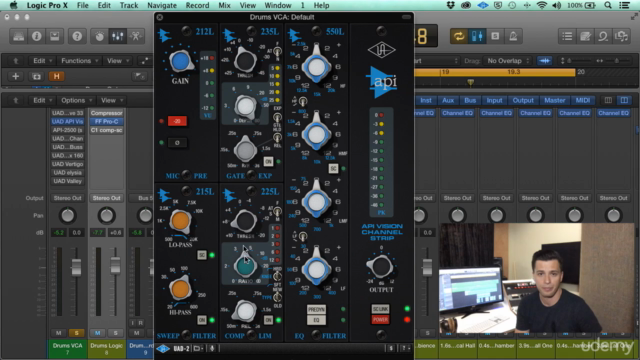Viewport: 640px width, 360px height.
Task: Open the Navigate menu
Action: pos(162,5)
